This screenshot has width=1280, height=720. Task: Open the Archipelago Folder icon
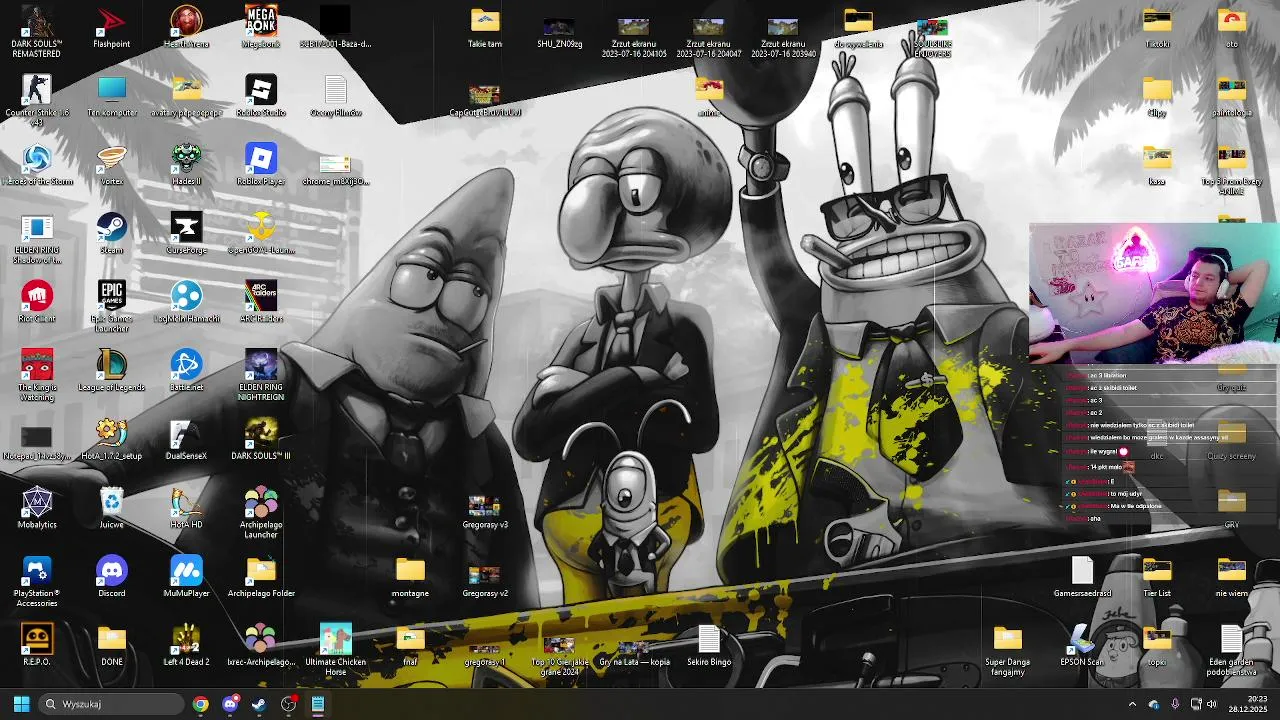point(261,577)
